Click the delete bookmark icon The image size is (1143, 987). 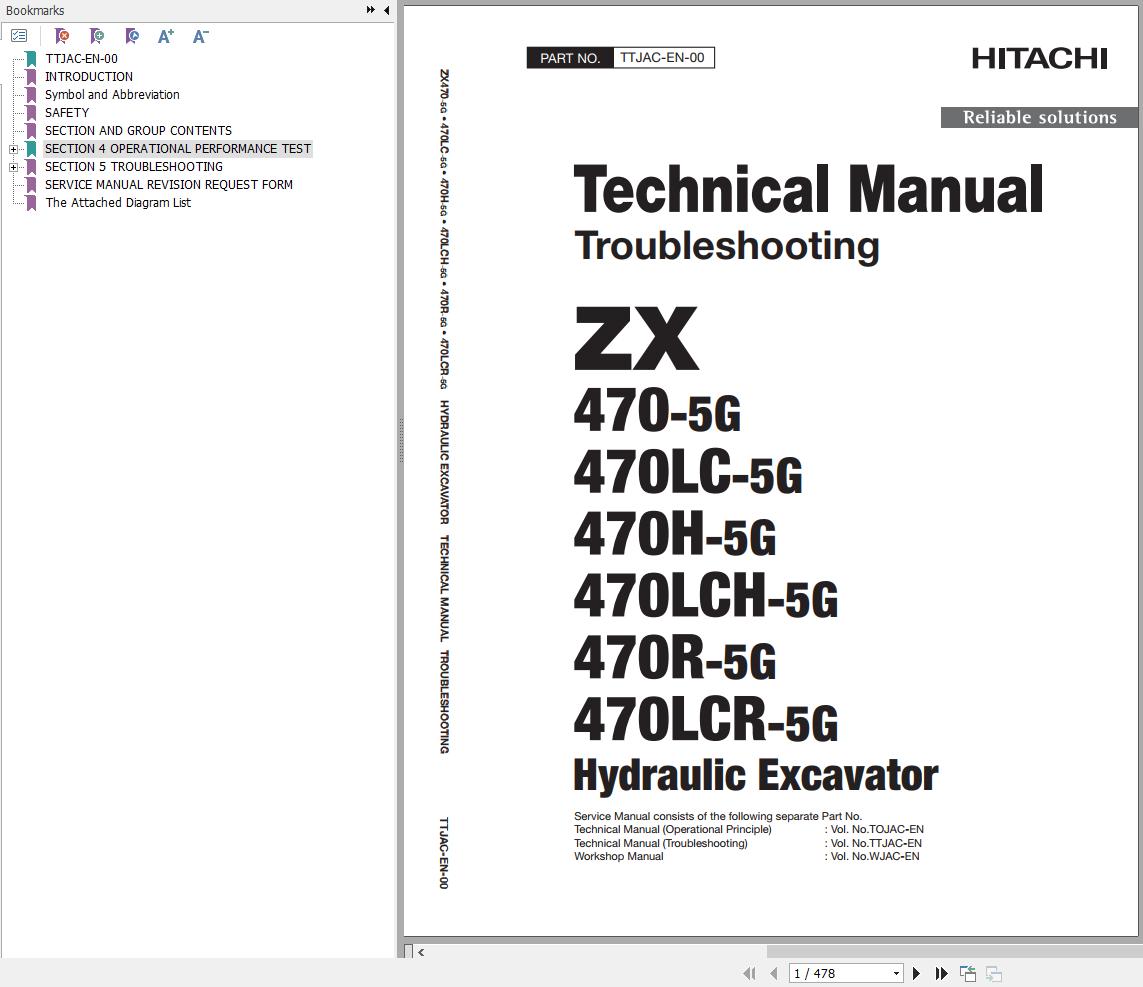(62, 36)
